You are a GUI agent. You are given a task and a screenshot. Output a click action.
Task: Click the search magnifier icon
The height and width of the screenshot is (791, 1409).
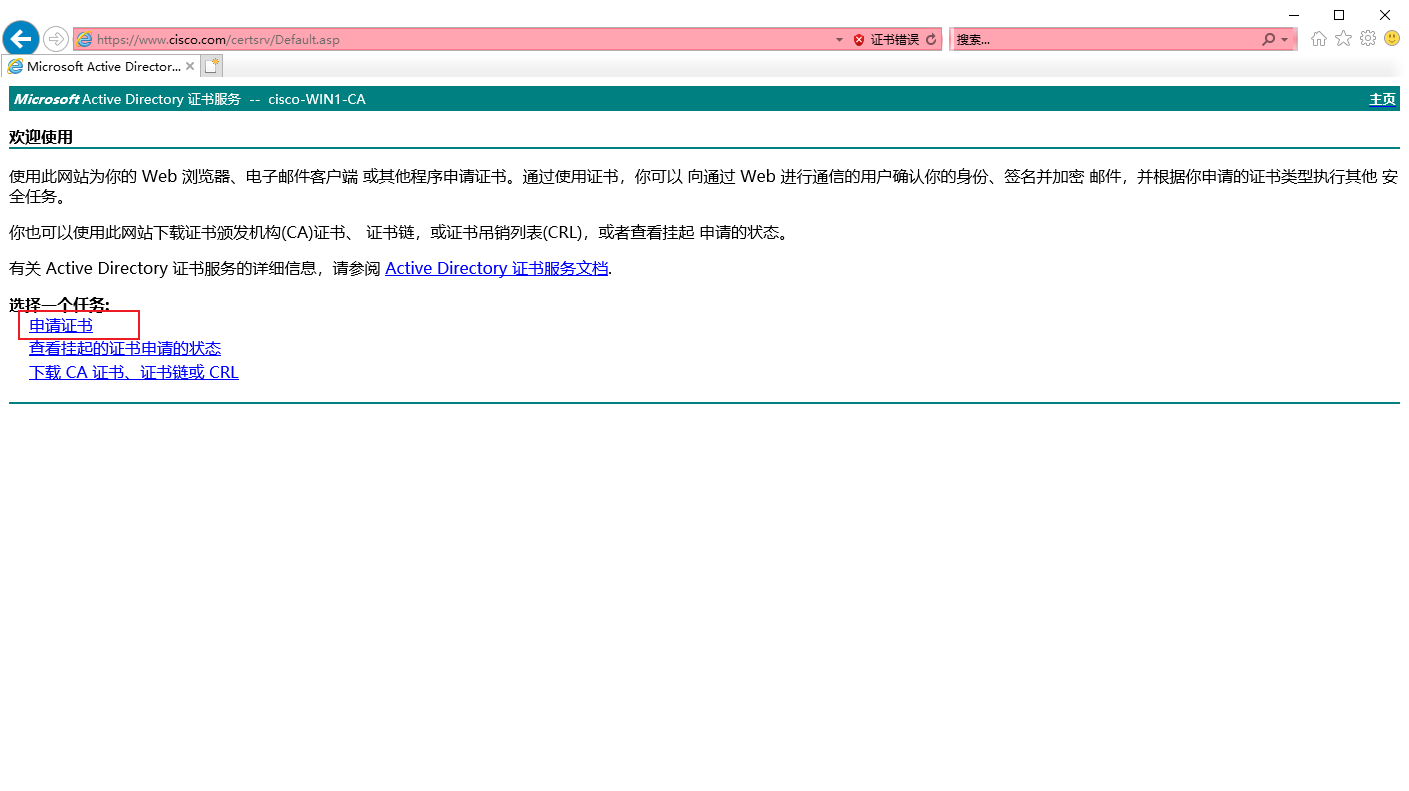pyautogui.click(x=1269, y=40)
